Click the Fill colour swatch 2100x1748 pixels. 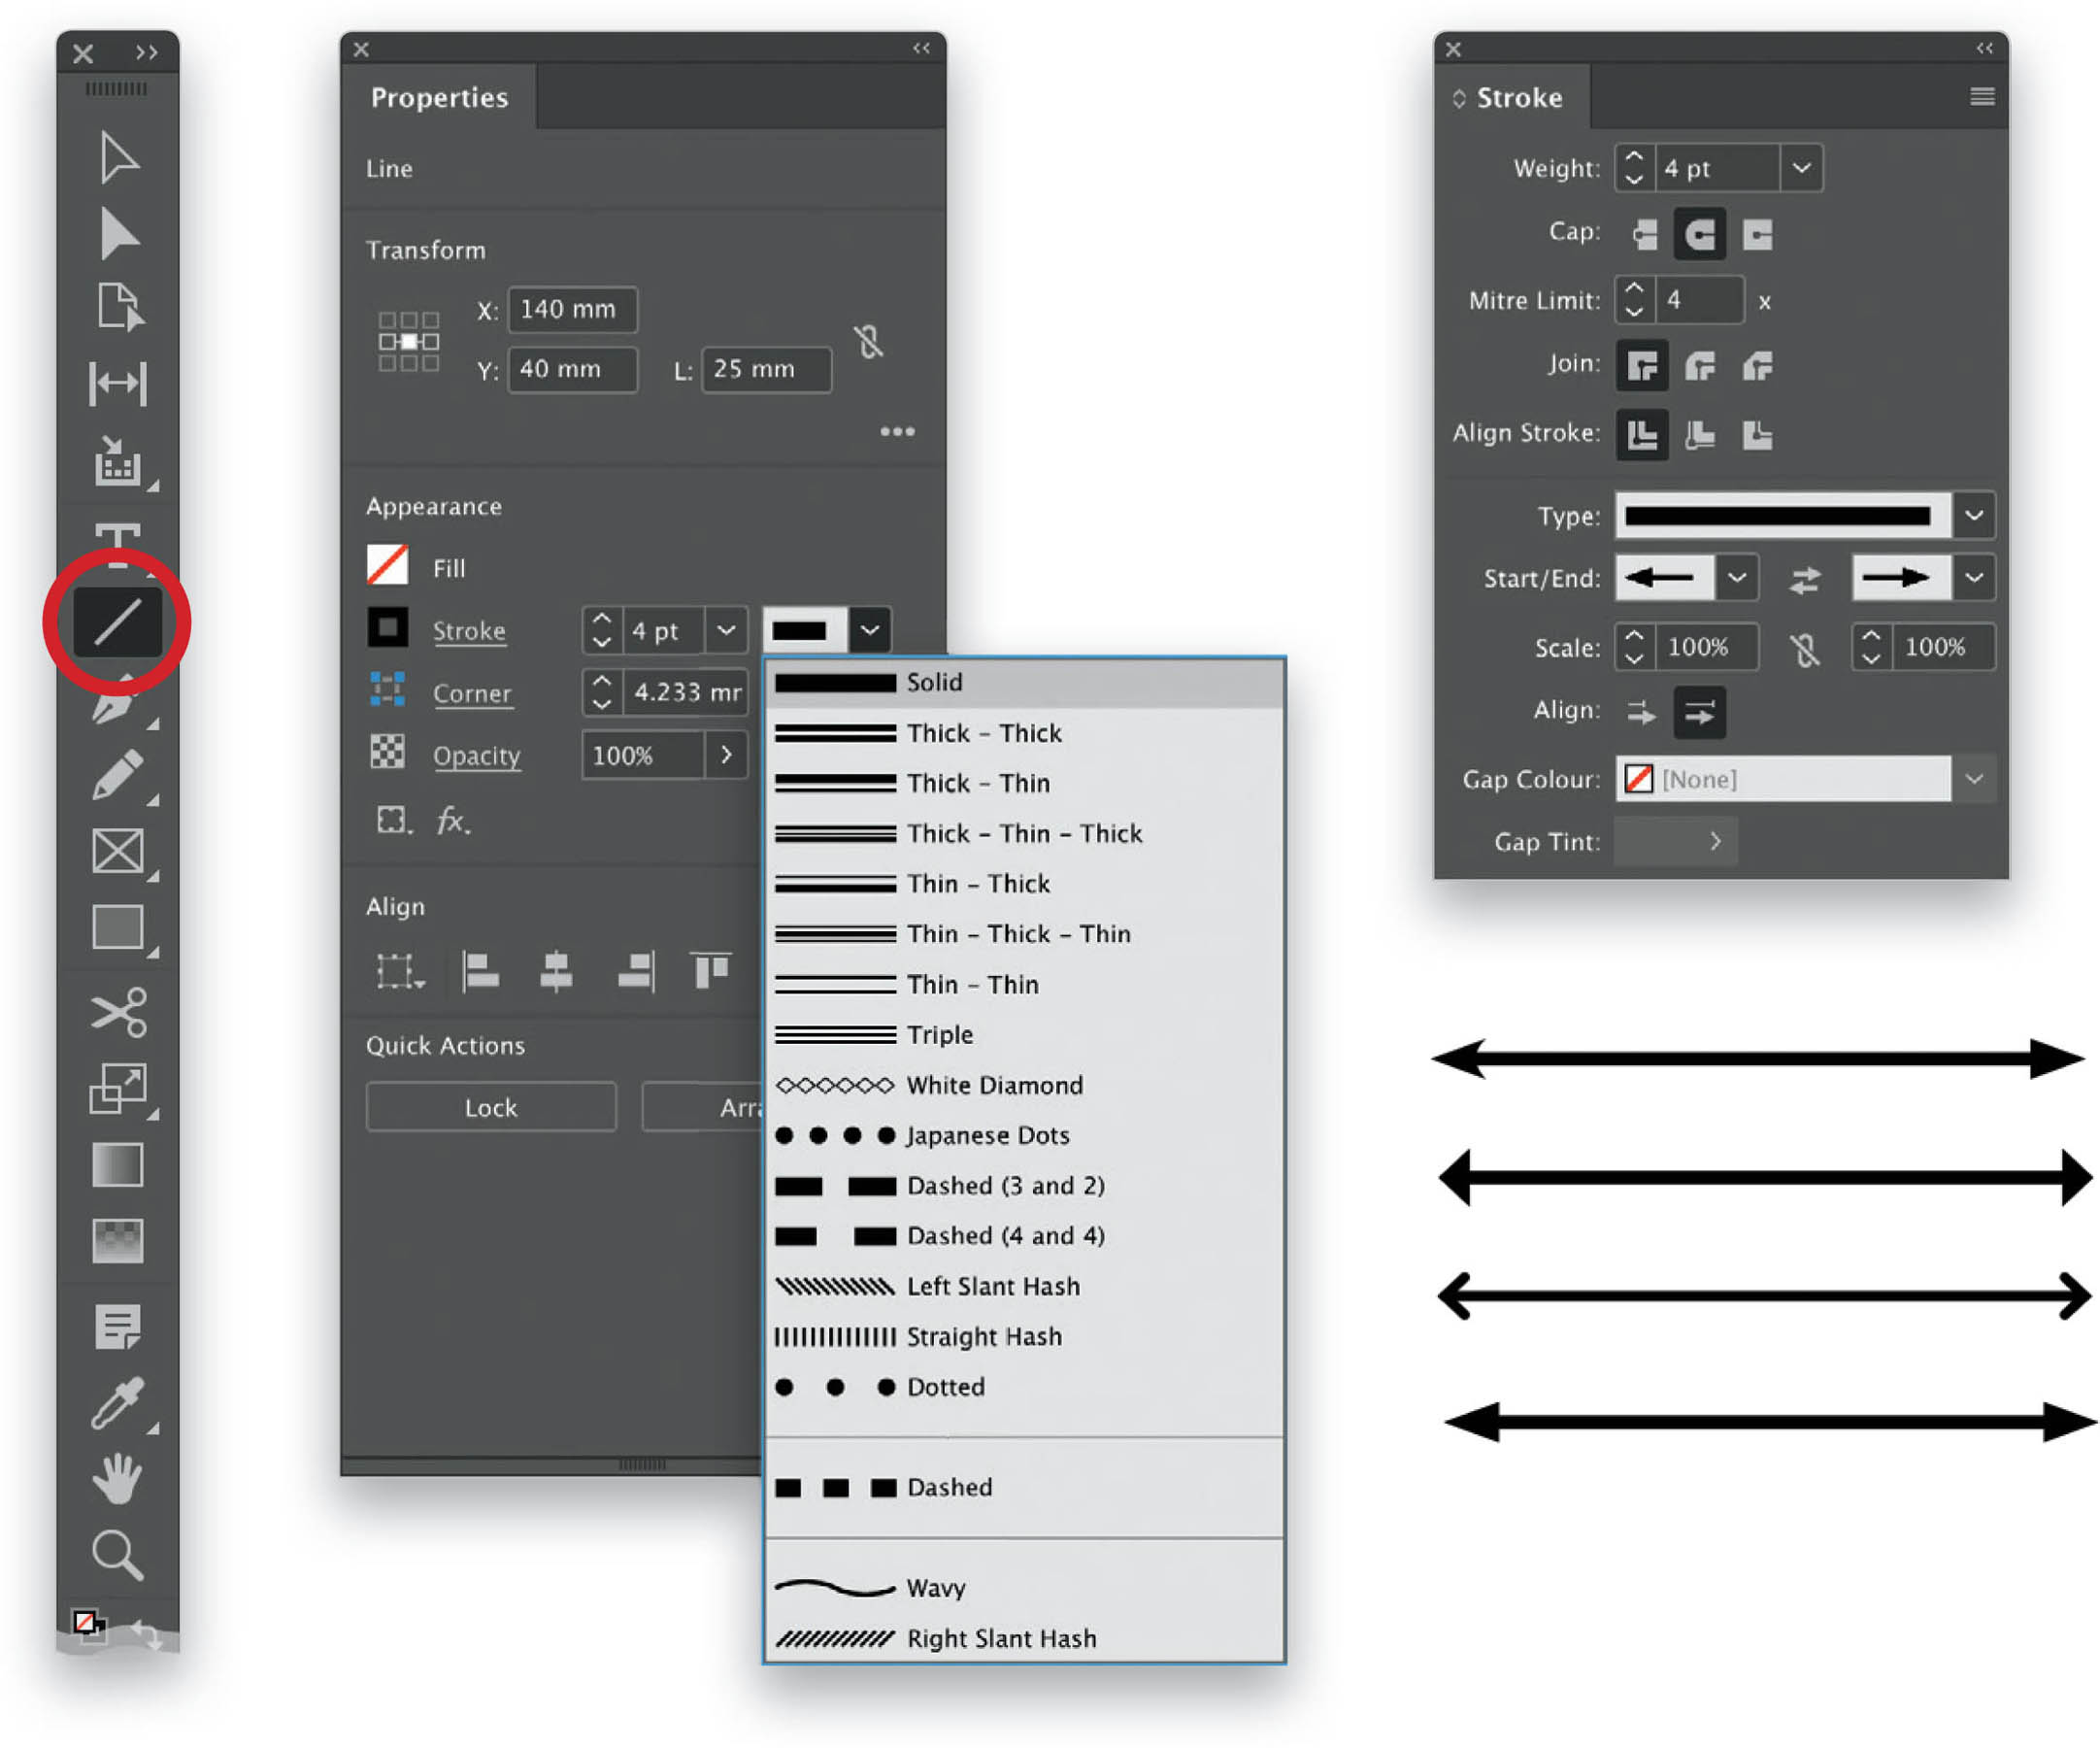pos(387,565)
